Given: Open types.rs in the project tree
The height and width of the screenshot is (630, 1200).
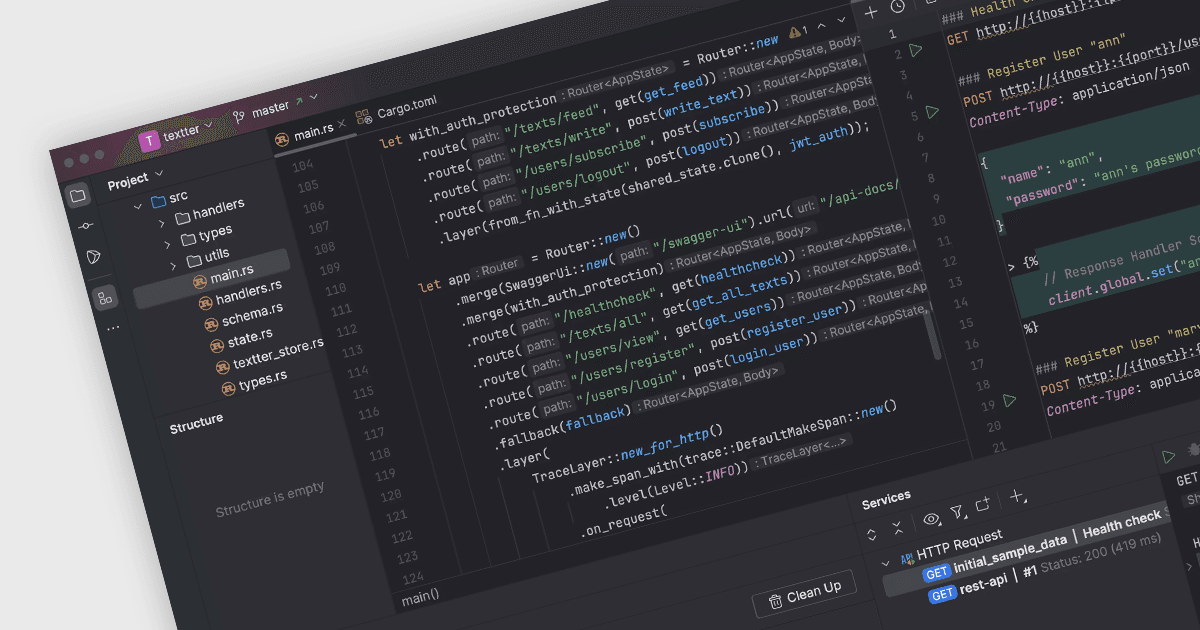Looking at the screenshot, I should click(x=254, y=381).
